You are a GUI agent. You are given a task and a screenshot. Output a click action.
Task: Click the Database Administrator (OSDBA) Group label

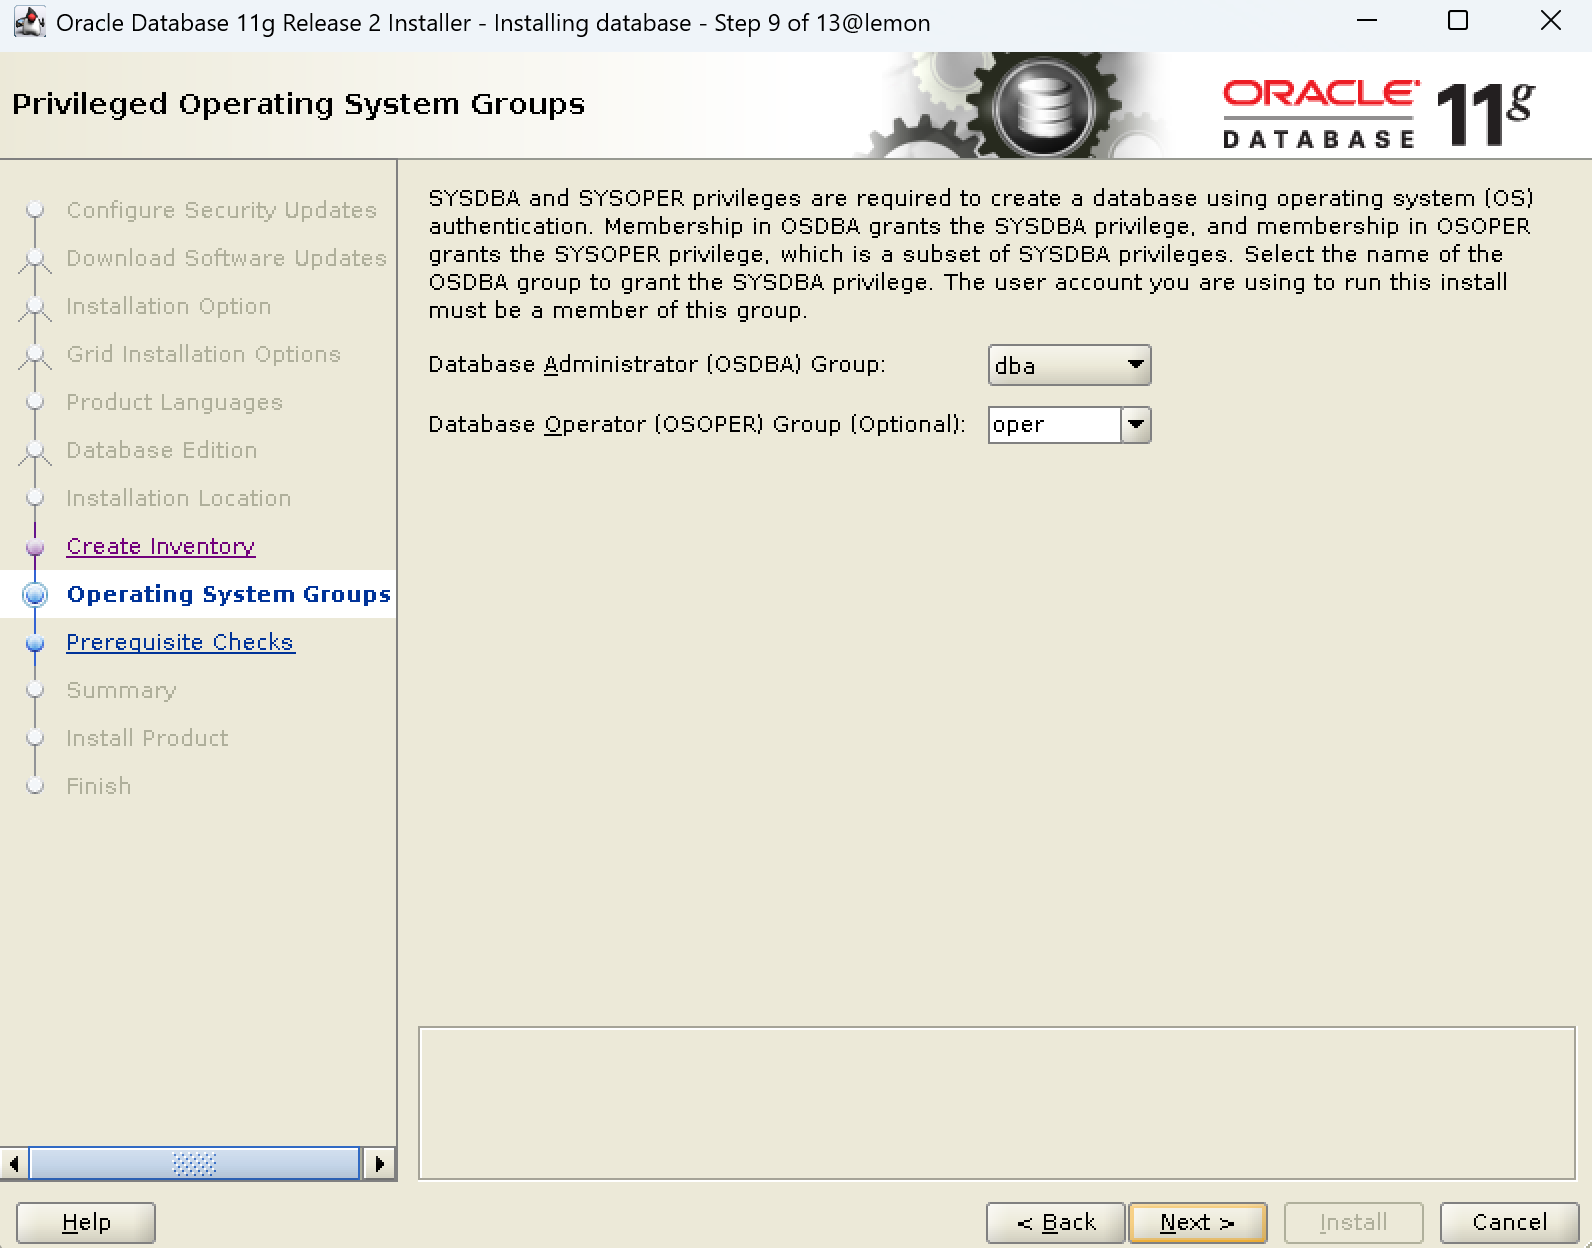657,365
